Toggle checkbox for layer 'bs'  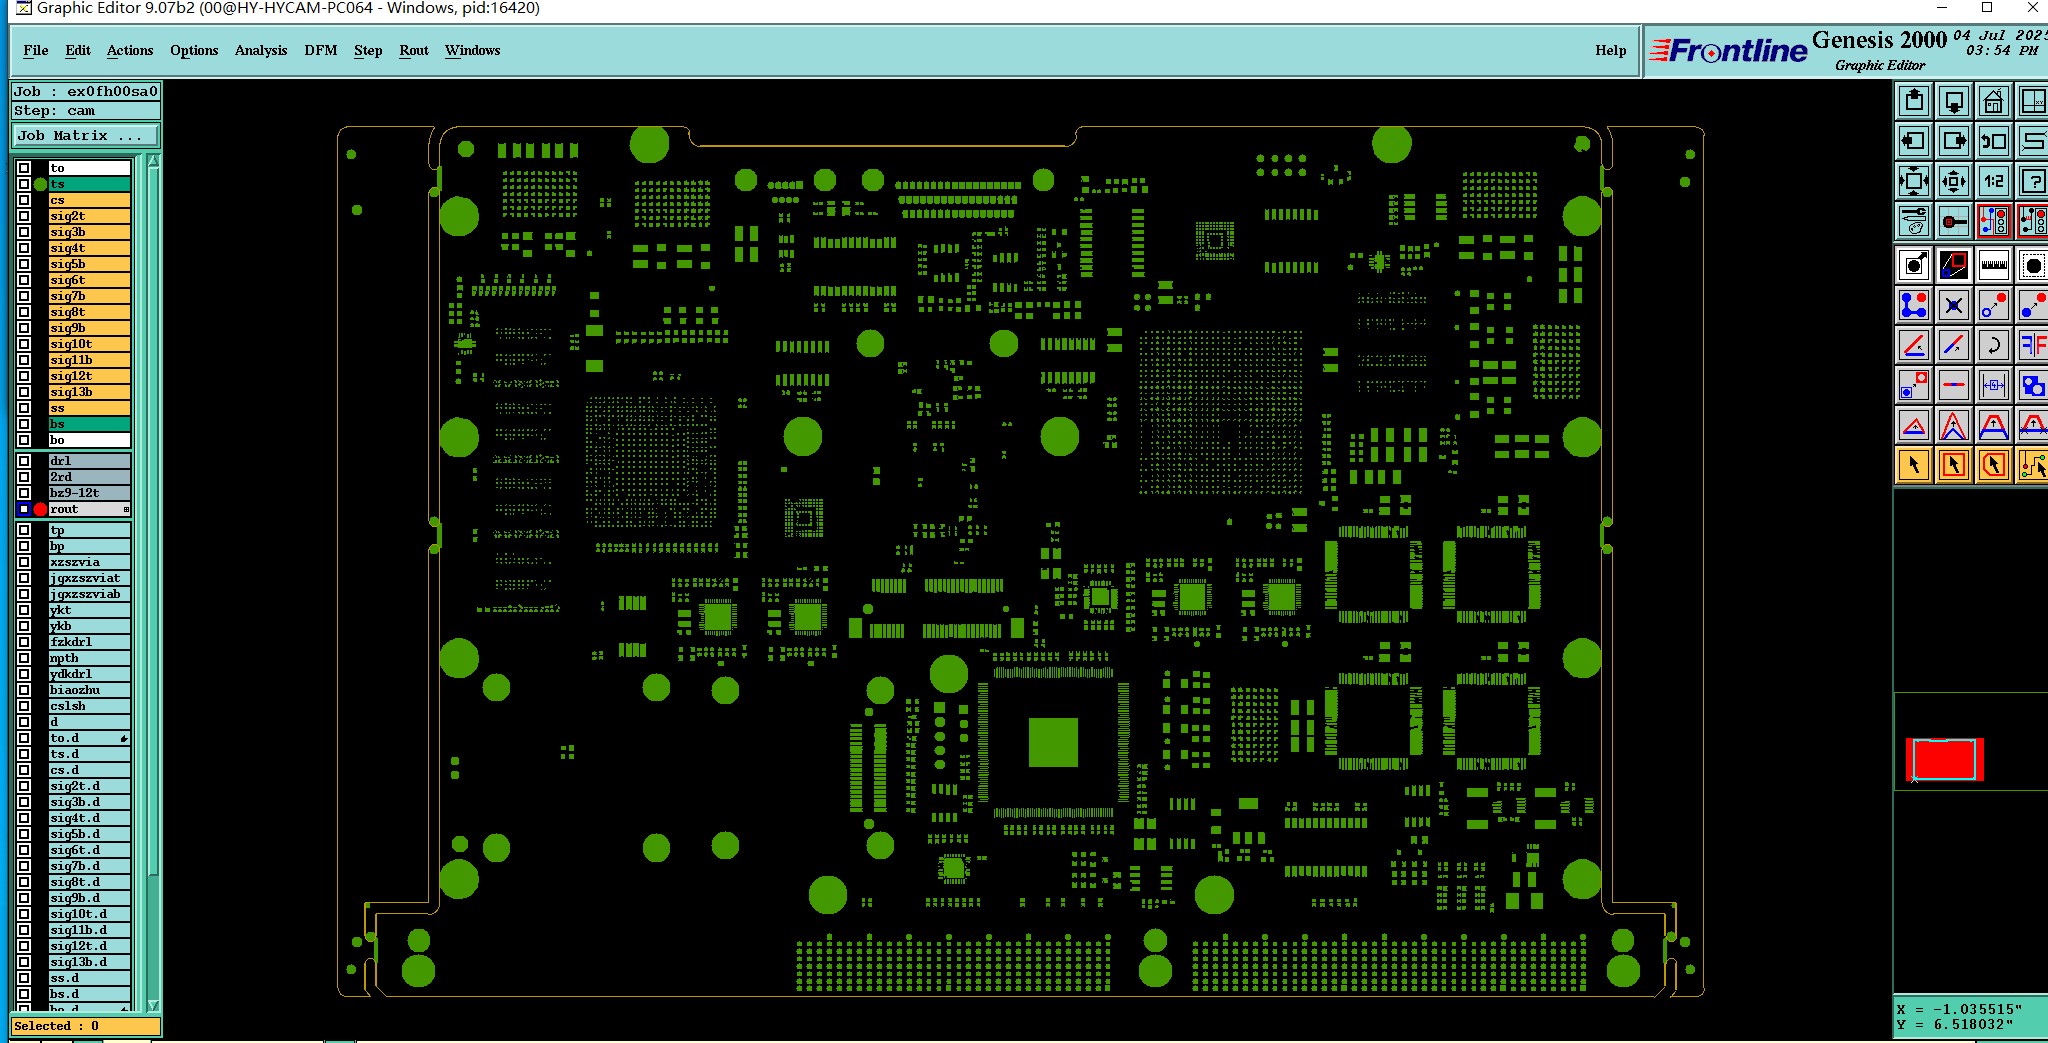click(24, 424)
